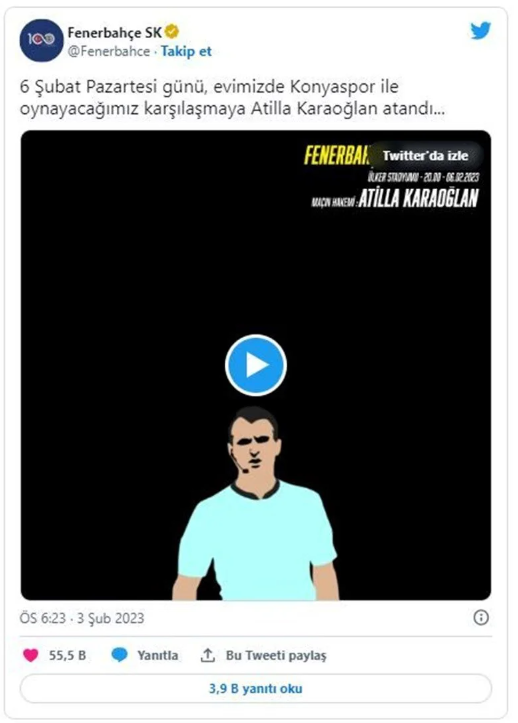518x723 pixels.
Task: Click the Twitter bird logo
Action: point(481,30)
